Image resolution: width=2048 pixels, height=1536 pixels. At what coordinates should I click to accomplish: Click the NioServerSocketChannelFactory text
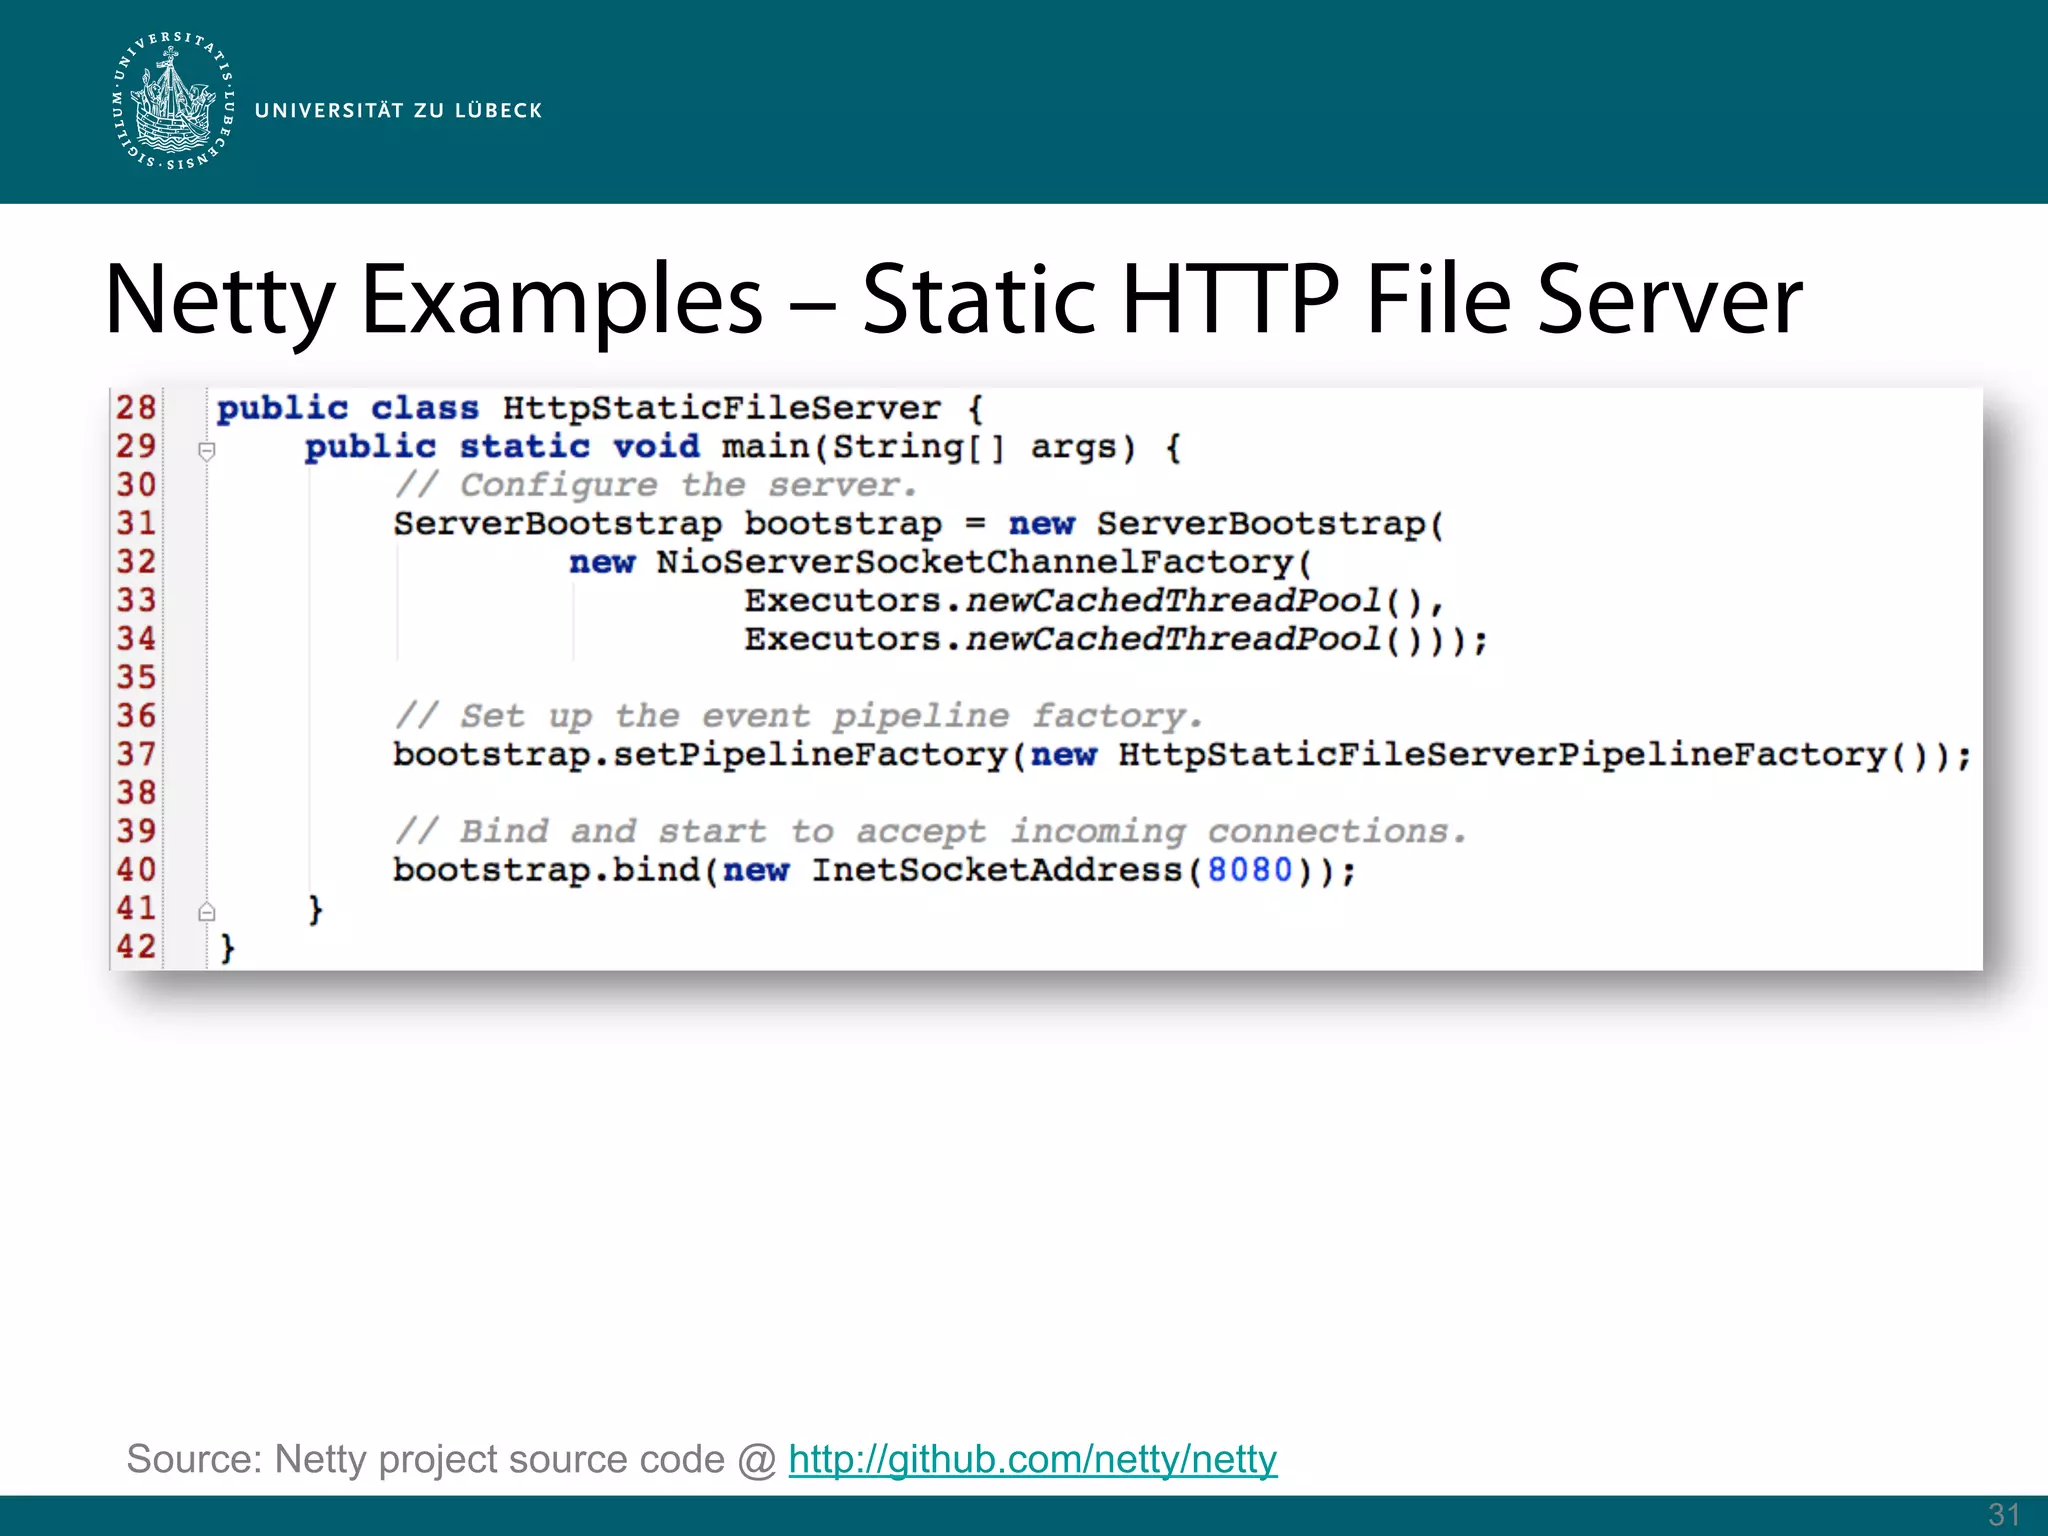pos(975,562)
